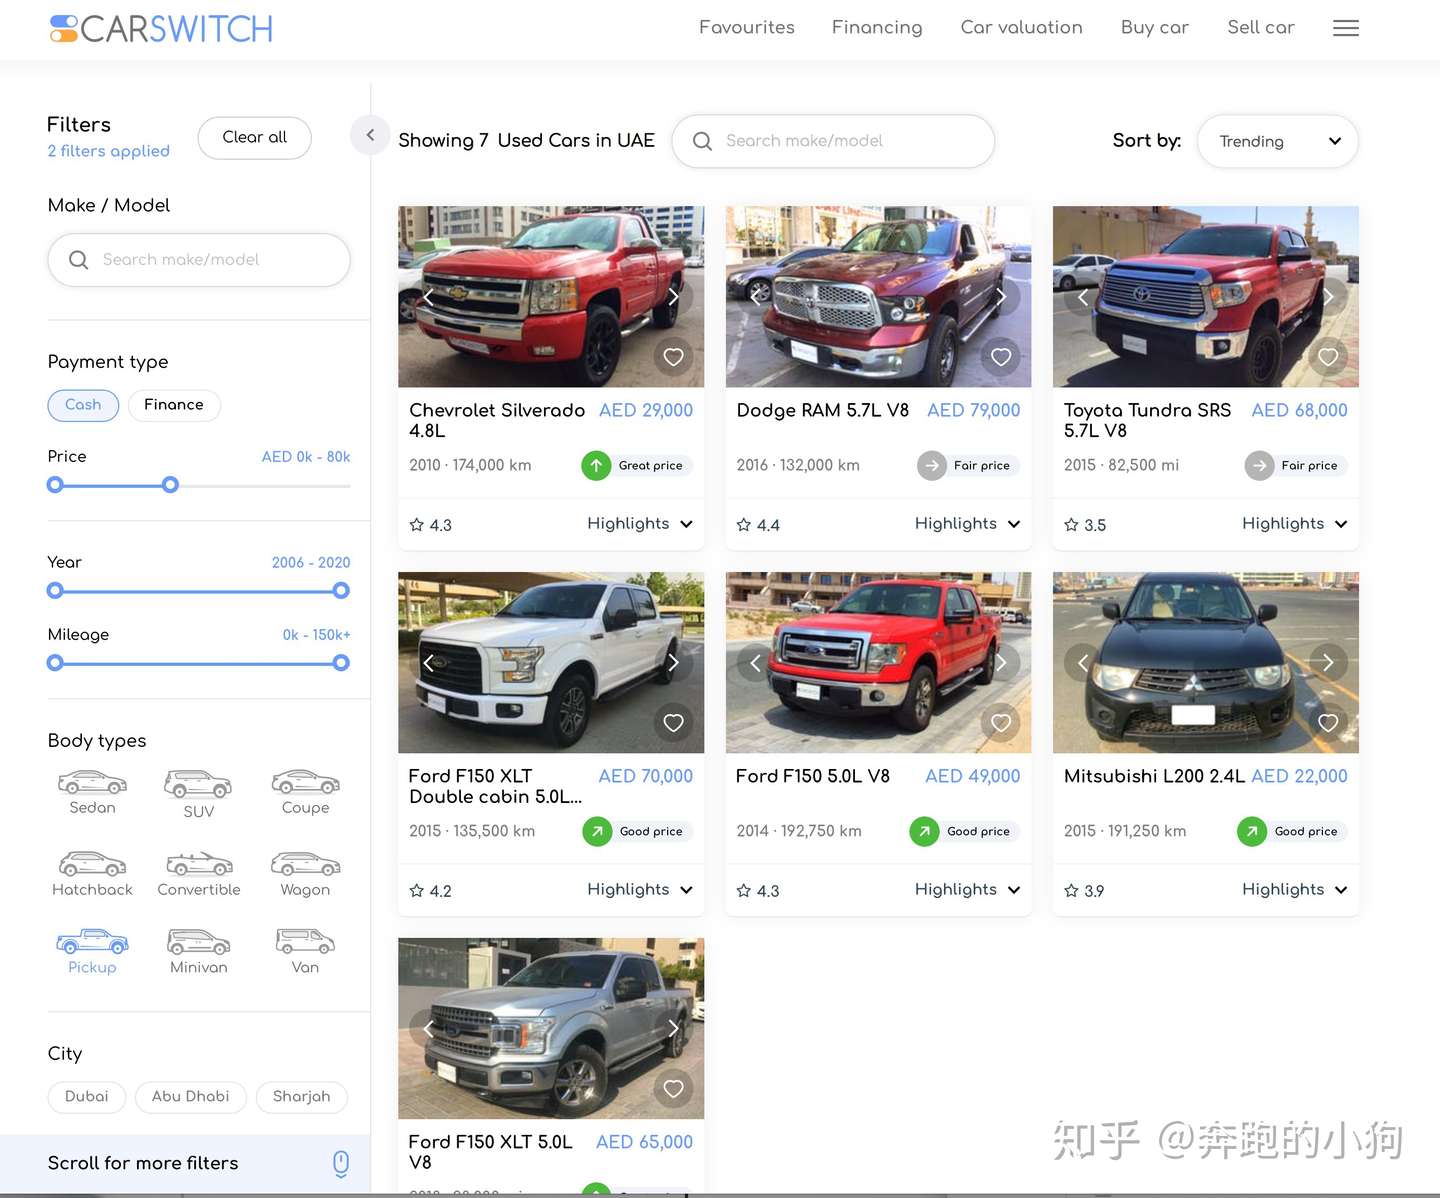The height and width of the screenshot is (1198, 1440).
Task: Favourite the Ford F150 XLT AED 65,000
Action: (x=674, y=1089)
